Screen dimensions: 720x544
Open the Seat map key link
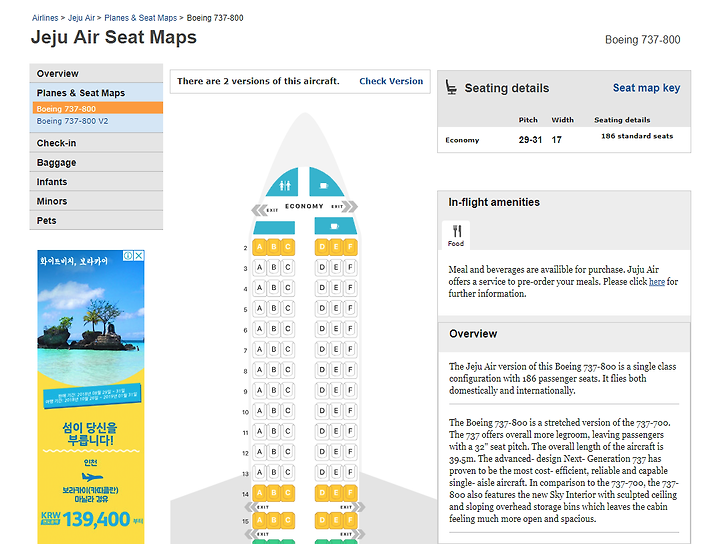(647, 88)
